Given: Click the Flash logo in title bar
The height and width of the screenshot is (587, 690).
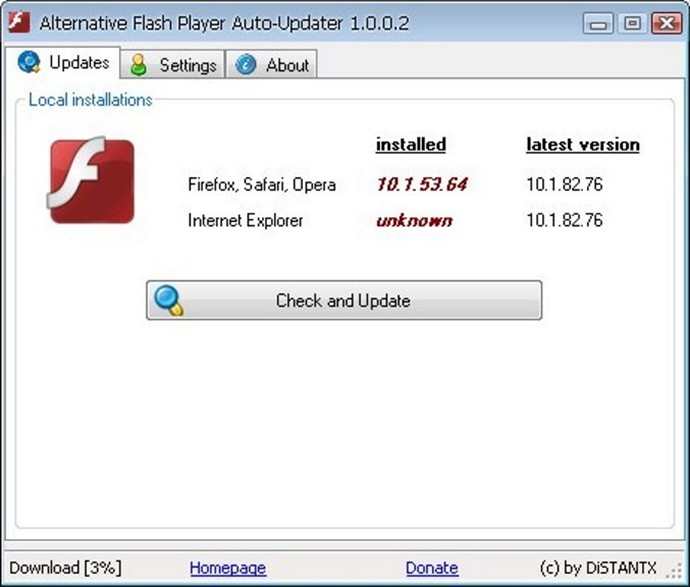Looking at the screenshot, I should (x=19, y=22).
